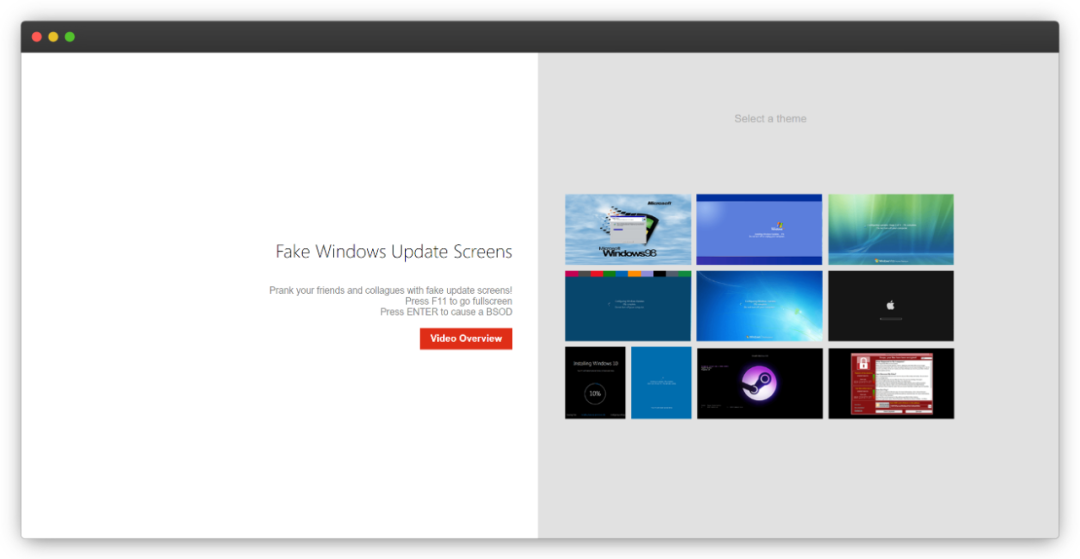Click the Press ENTER to cause a BSOD text
Image resolution: width=1080 pixels, height=559 pixels.
pyautogui.click(x=446, y=312)
